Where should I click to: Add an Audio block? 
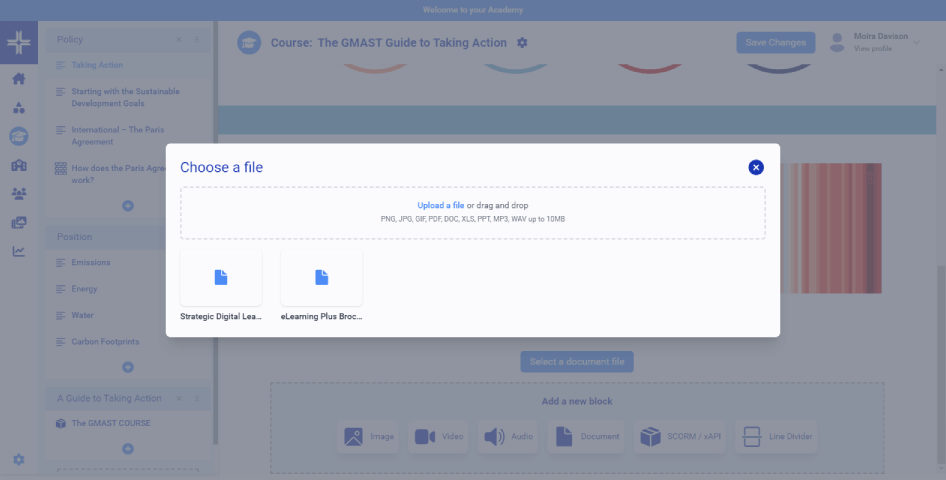click(x=508, y=437)
